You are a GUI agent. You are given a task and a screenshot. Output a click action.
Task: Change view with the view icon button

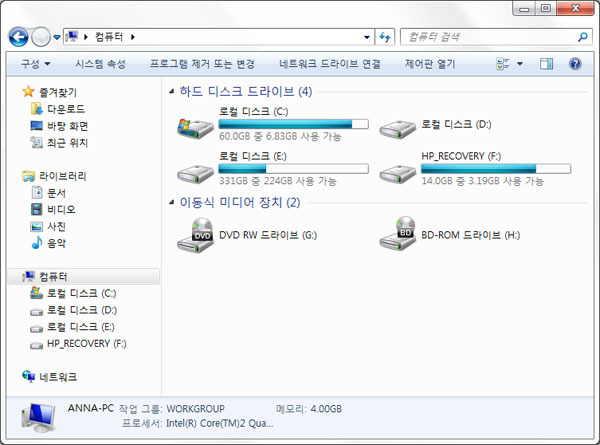503,64
